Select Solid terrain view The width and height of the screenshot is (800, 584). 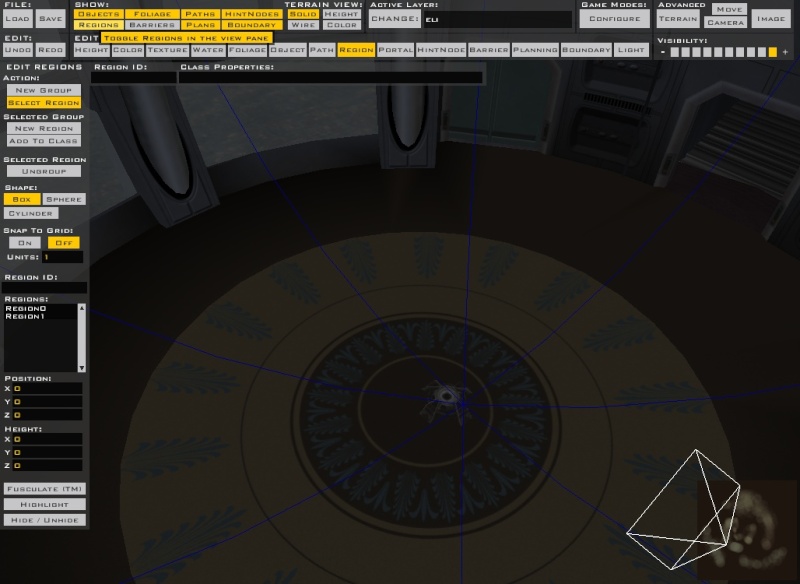coord(303,14)
